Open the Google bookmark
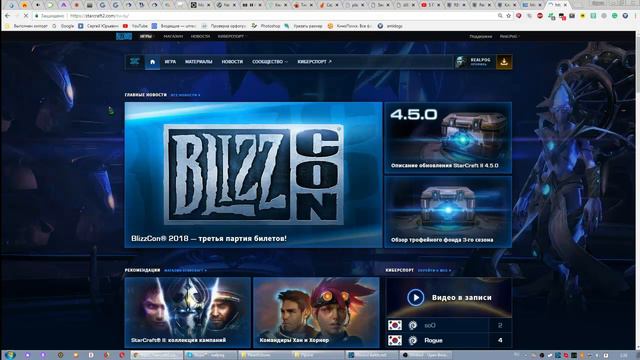The image size is (640, 360). point(64,26)
